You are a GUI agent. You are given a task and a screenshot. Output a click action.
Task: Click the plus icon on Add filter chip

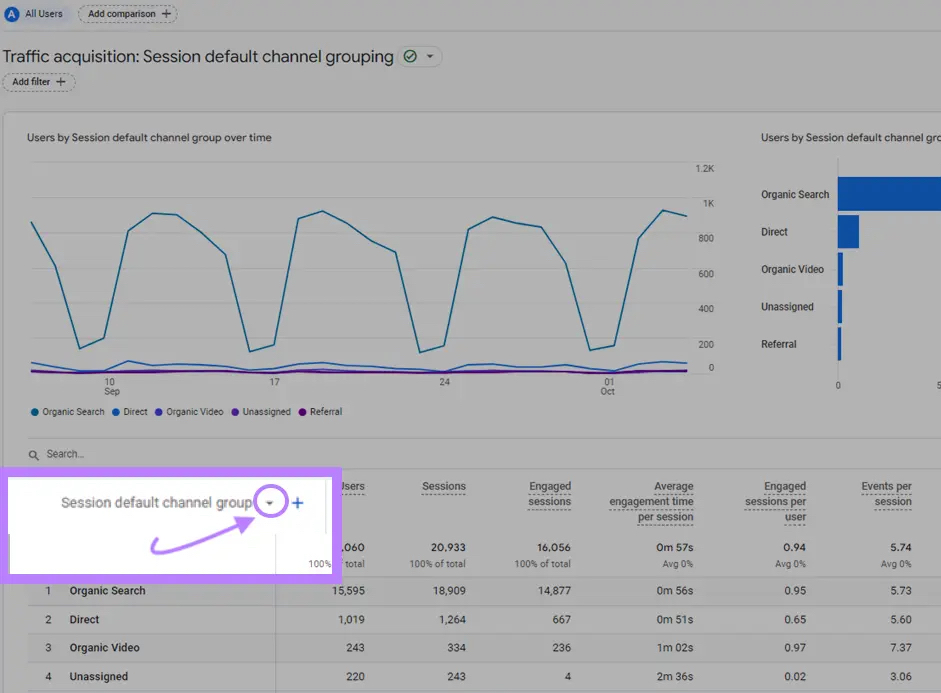pyautogui.click(x=63, y=81)
